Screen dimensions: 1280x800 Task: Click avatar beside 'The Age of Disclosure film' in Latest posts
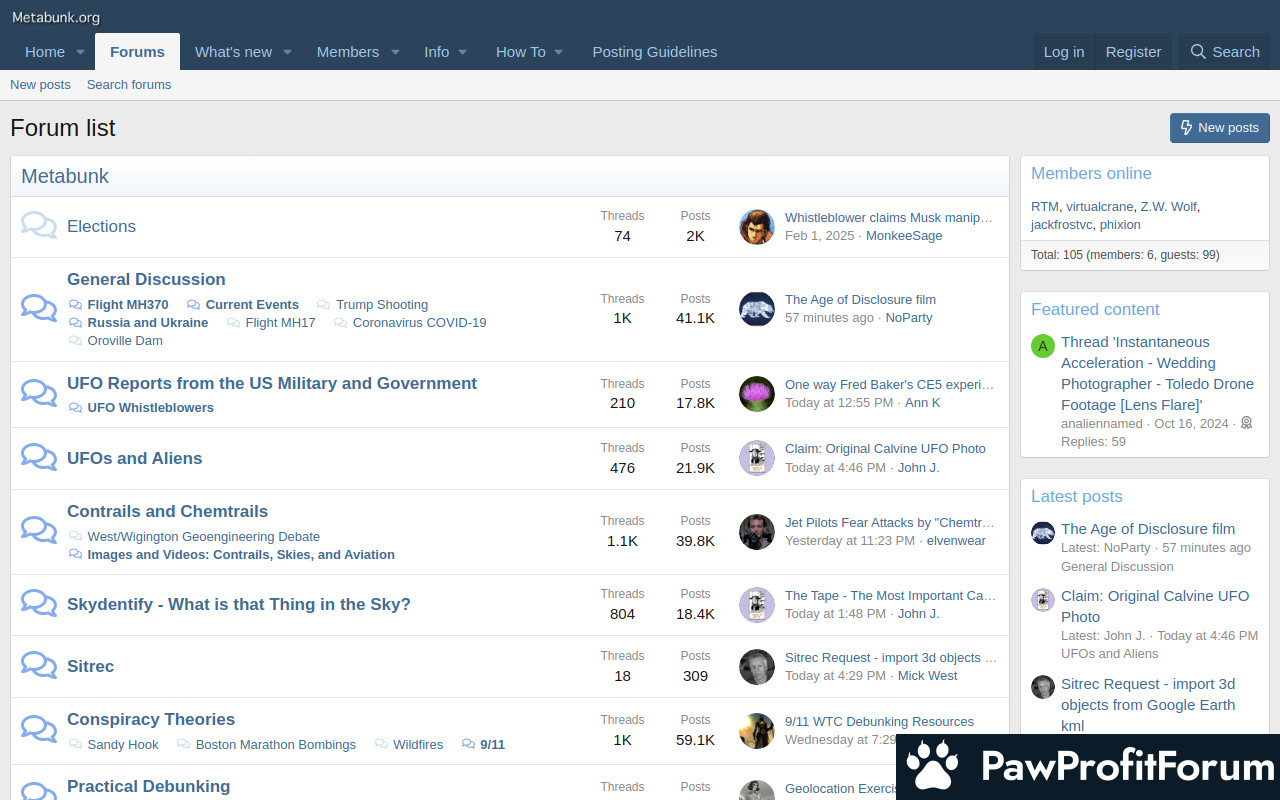[1043, 533]
